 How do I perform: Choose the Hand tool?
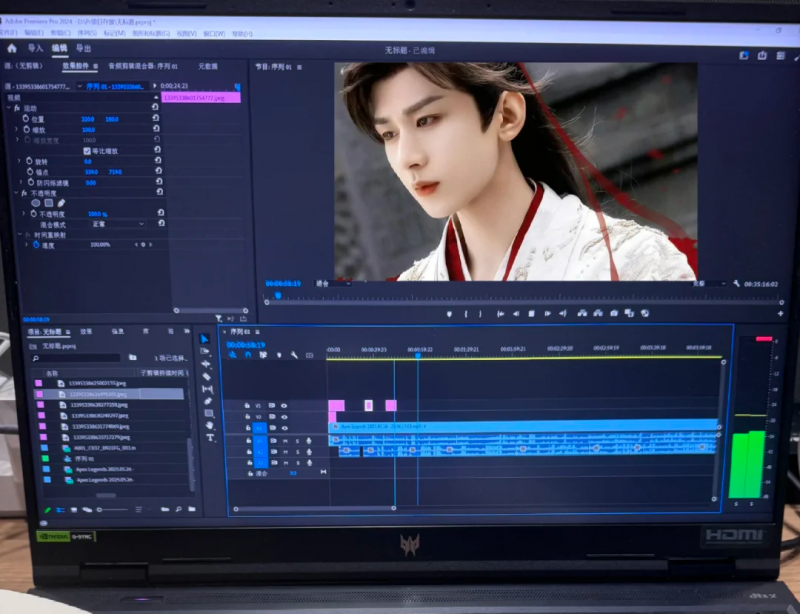pos(209,426)
